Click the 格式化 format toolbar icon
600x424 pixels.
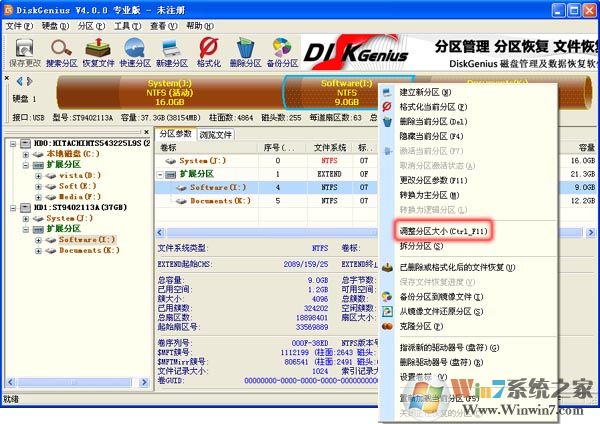pyautogui.click(x=208, y=50)
